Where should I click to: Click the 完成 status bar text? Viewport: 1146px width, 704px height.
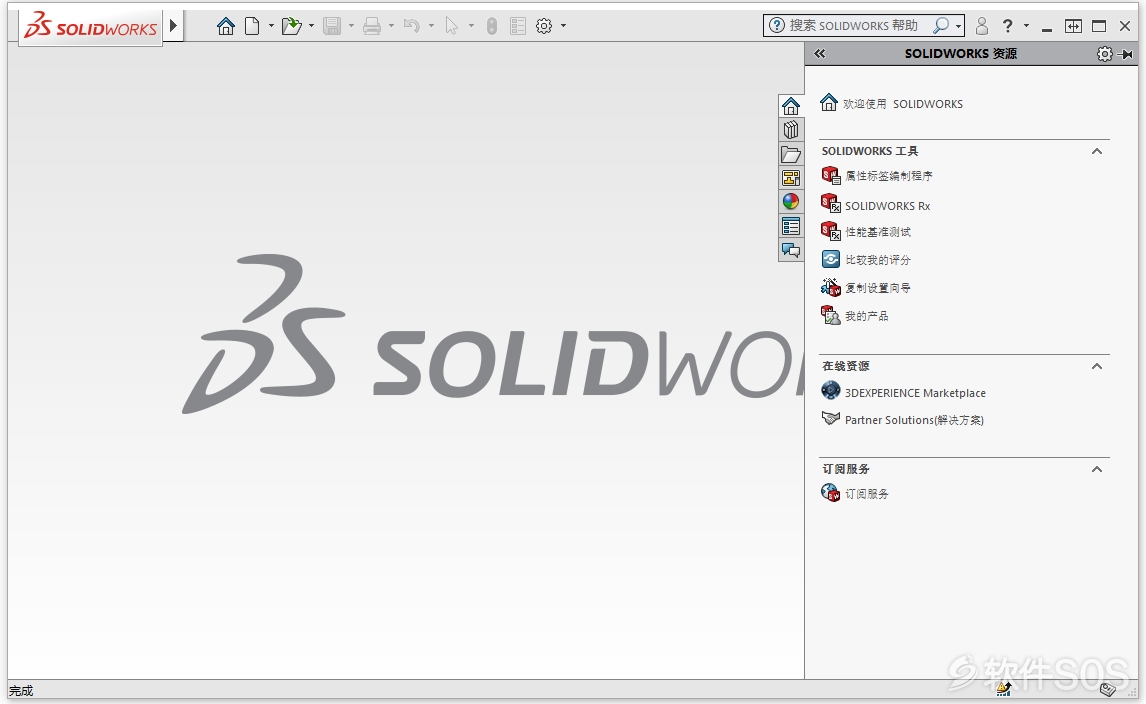[20, 691]
